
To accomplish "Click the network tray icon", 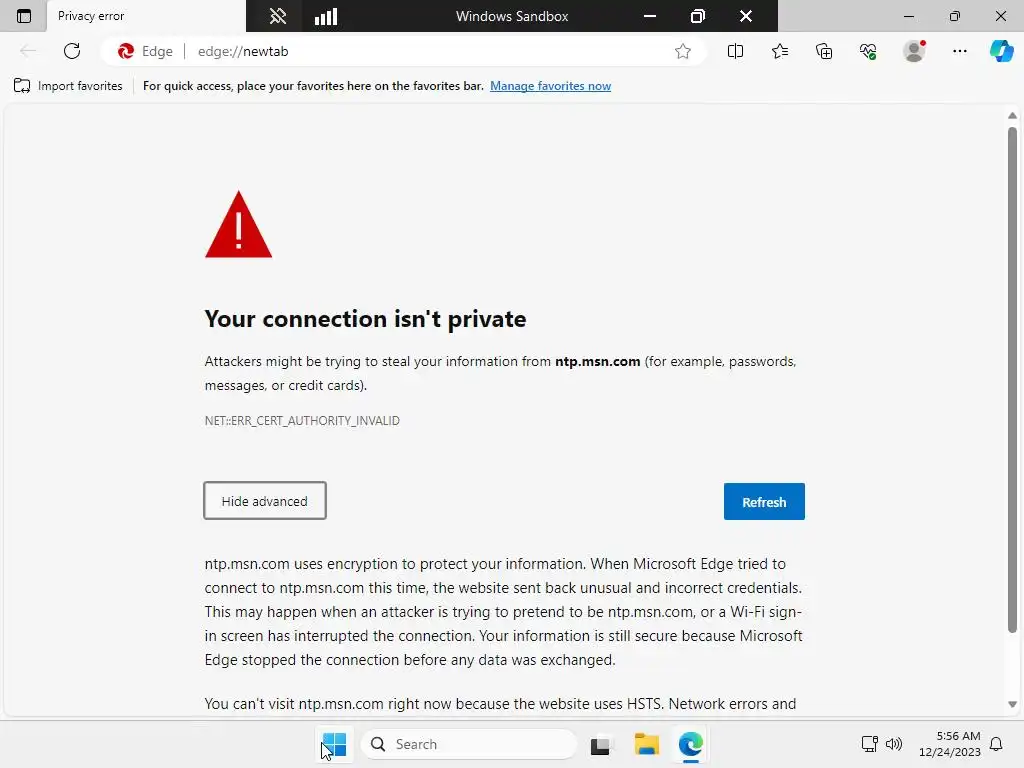I will tap(869, 744).
